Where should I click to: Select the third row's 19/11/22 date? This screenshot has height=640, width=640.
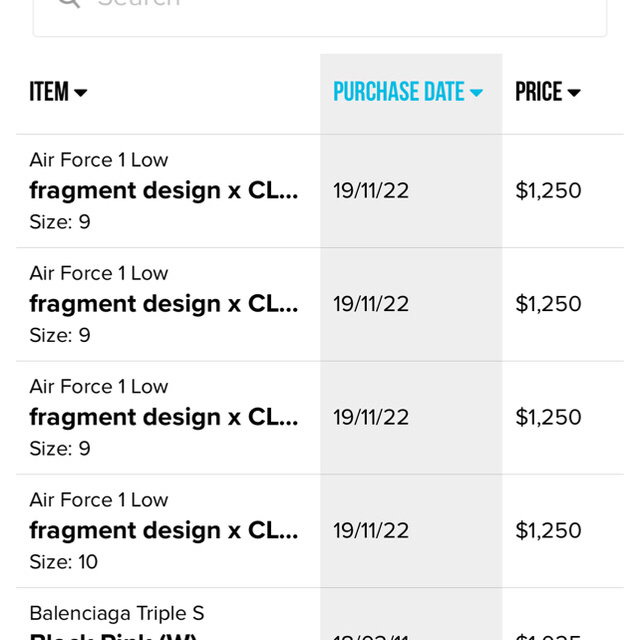371,417
